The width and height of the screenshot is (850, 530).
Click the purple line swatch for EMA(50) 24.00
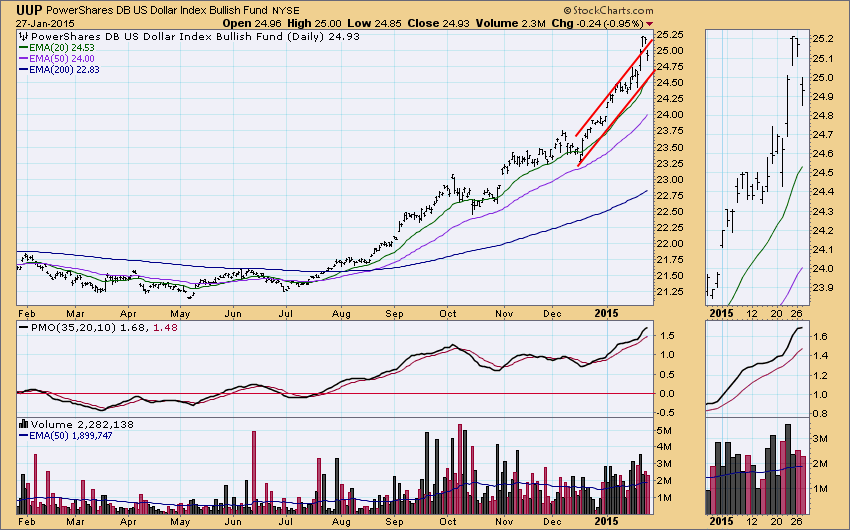point(23,59)
